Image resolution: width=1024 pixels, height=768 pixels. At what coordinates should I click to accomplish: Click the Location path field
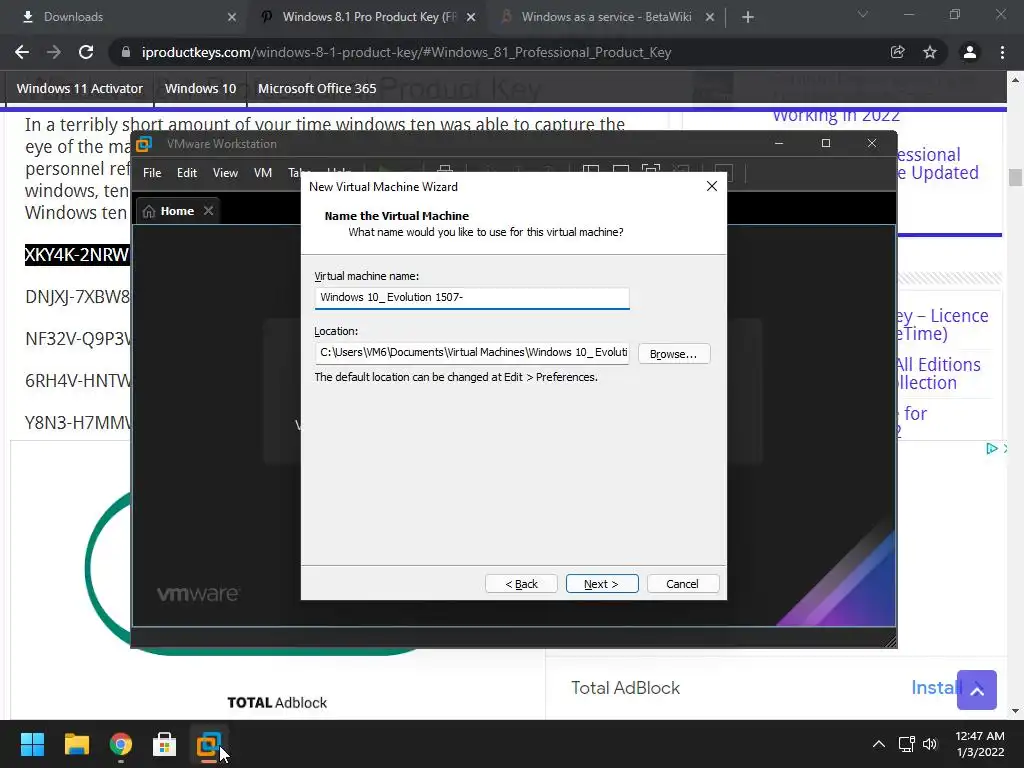point(472,353)
